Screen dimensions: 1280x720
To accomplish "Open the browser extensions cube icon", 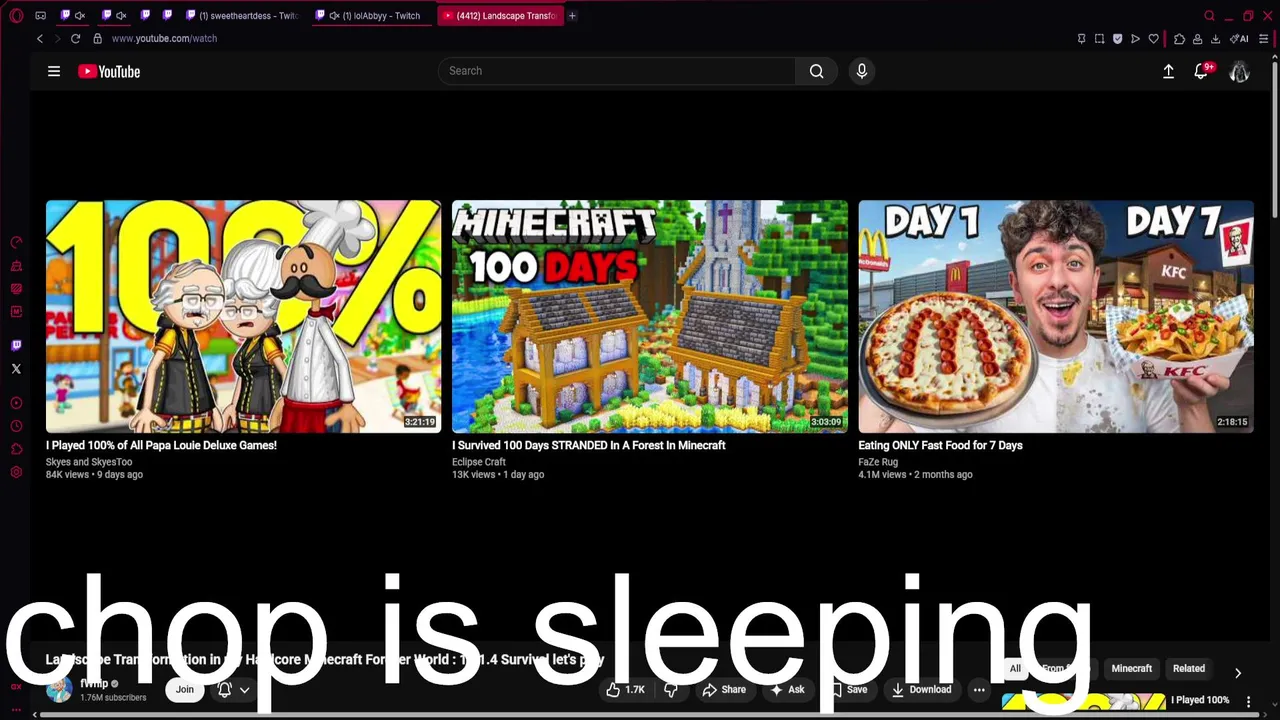I will [1179, 39].
